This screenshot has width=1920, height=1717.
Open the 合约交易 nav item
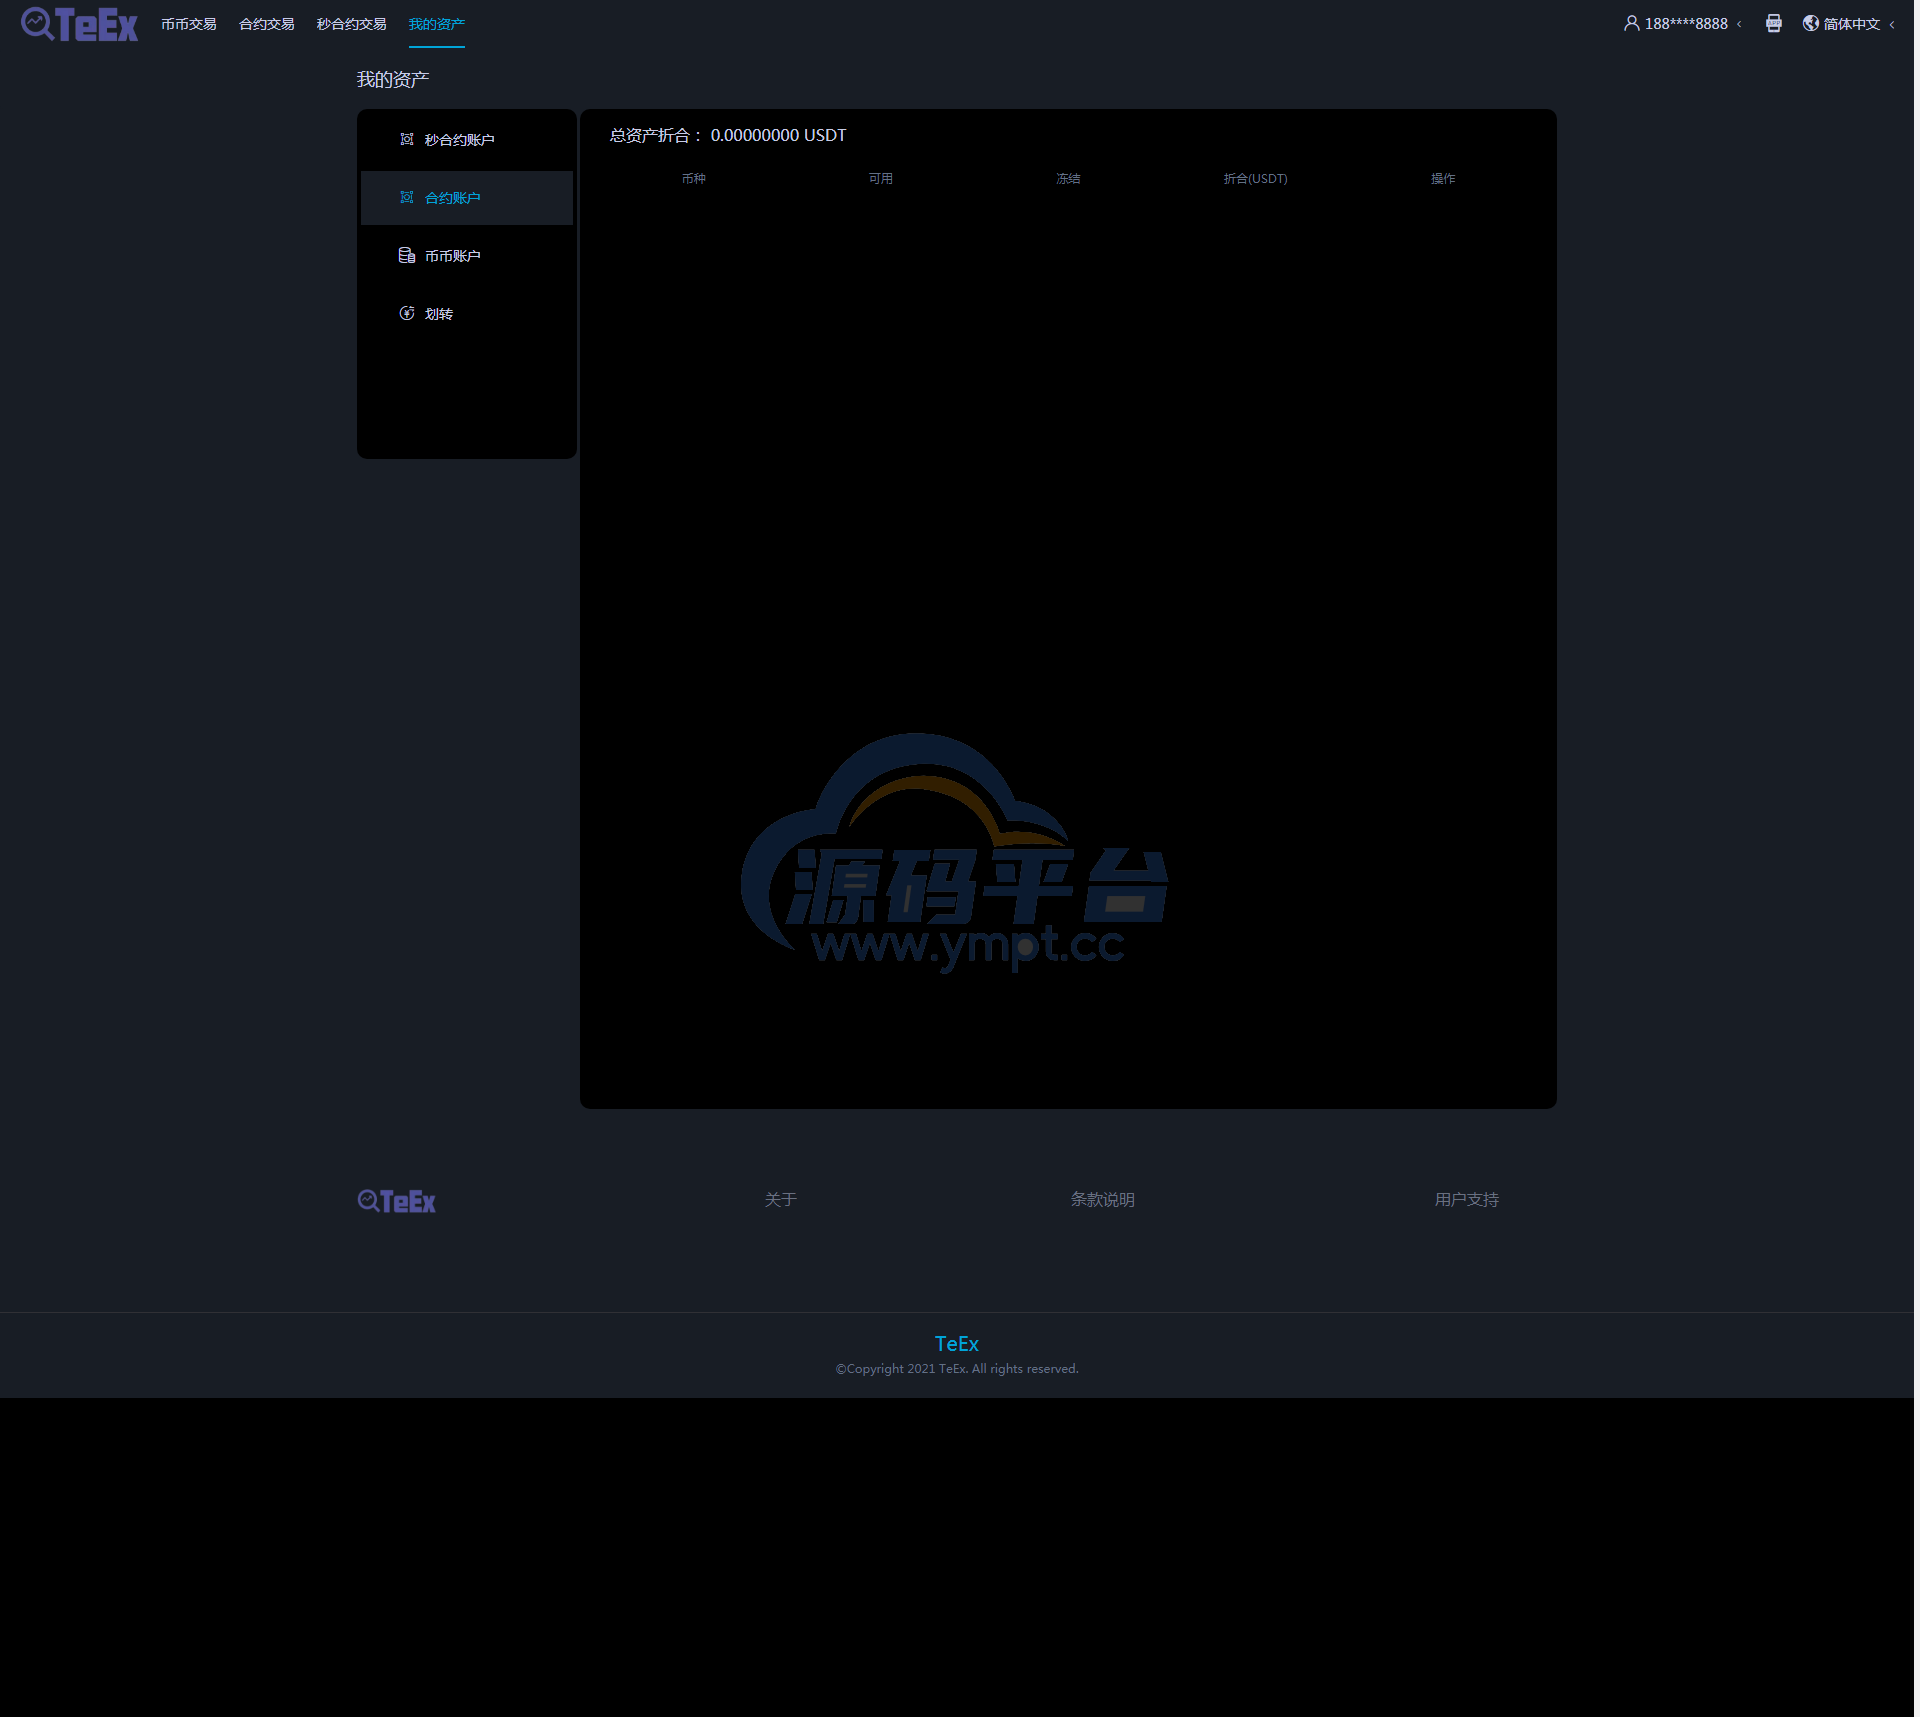click(x=267, y=24)
